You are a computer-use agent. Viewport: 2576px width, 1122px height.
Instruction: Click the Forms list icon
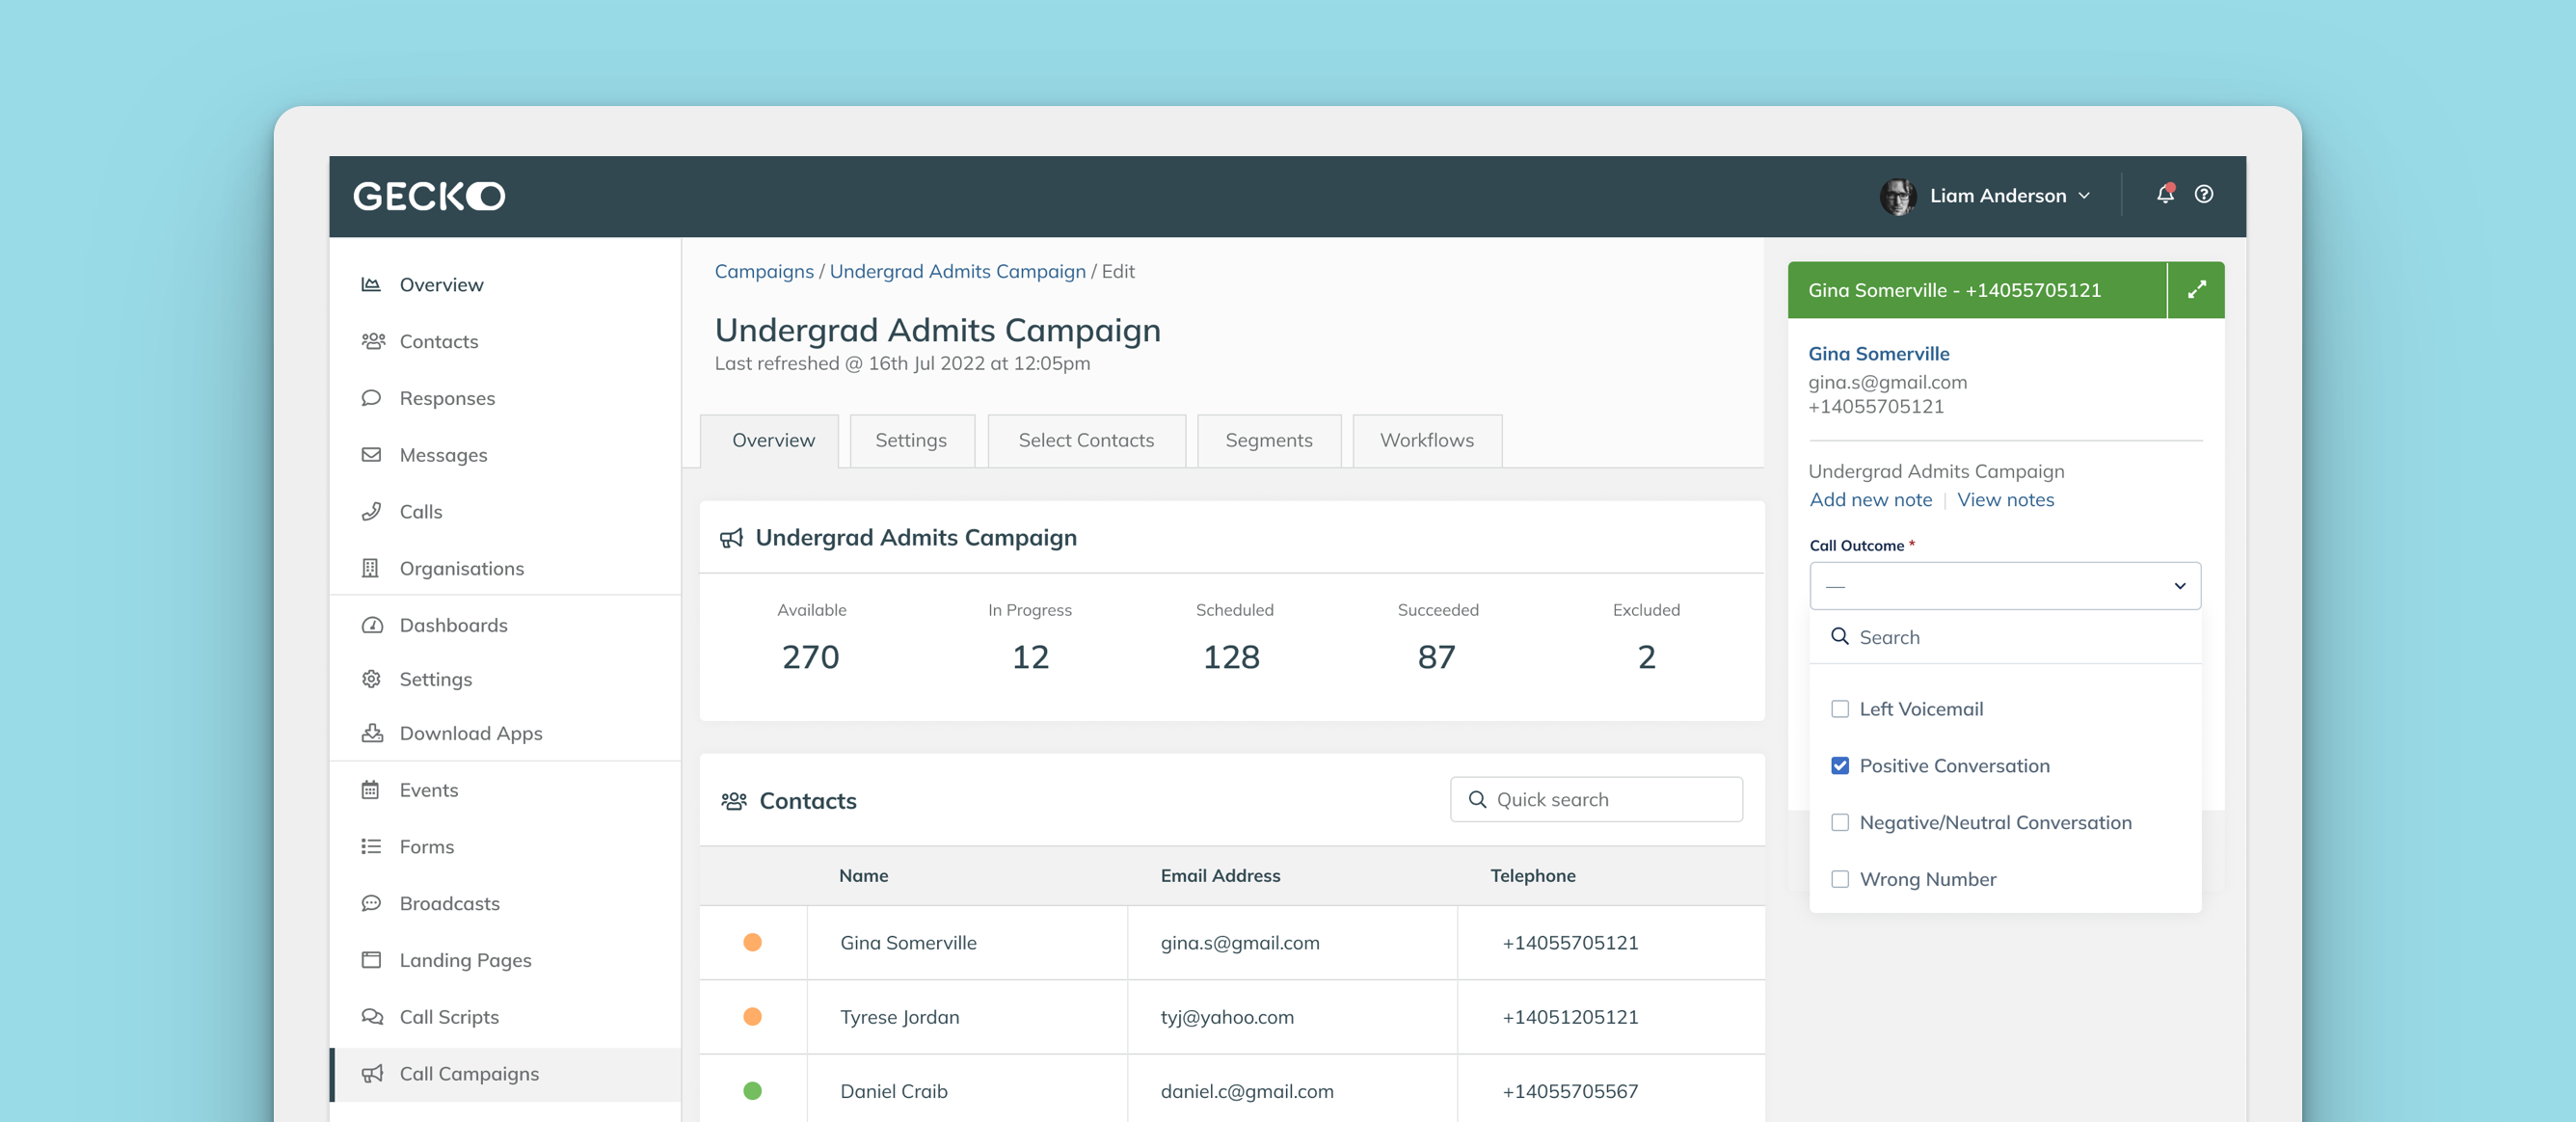click(x=371, y=847)
